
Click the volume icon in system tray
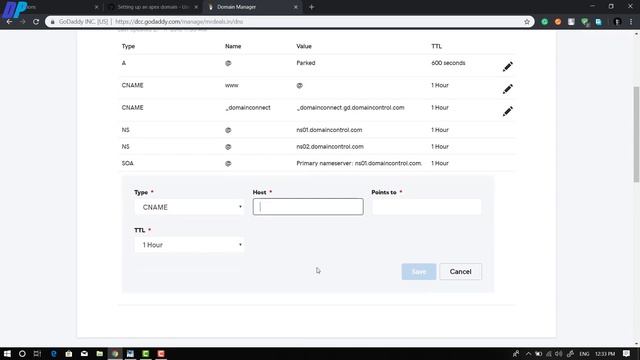(558, 353)
